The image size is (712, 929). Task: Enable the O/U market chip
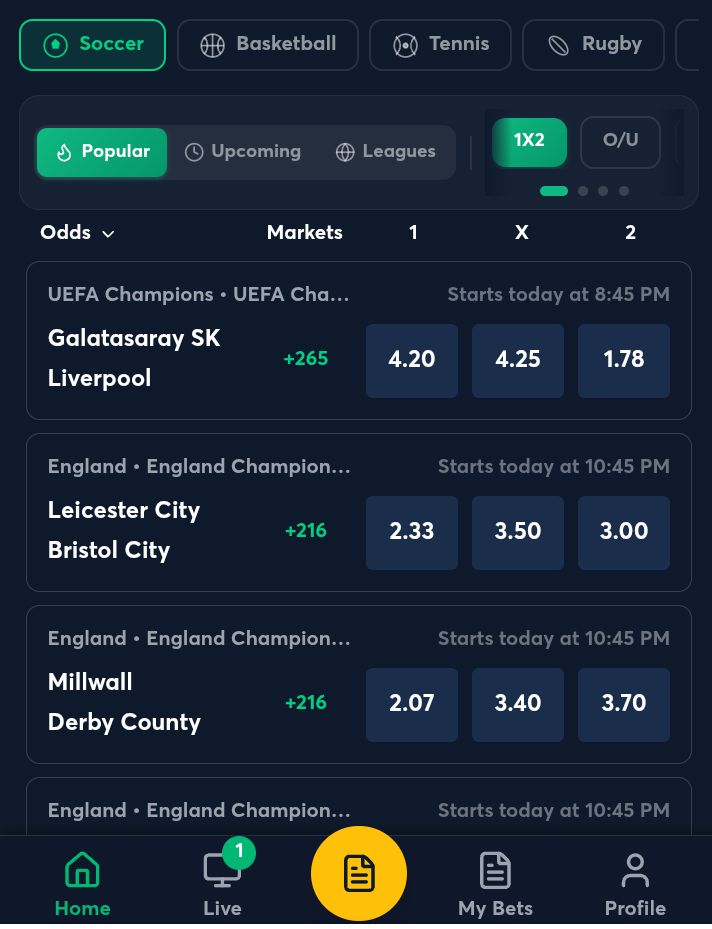(x=620, y=141)
